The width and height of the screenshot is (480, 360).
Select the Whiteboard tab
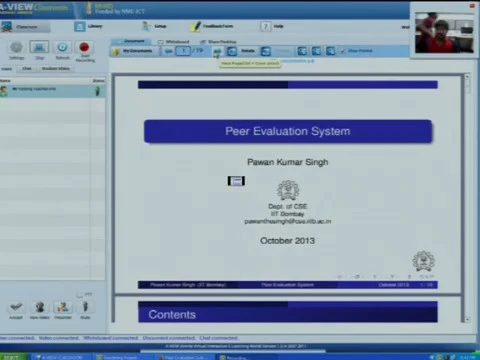pos(174,42)
